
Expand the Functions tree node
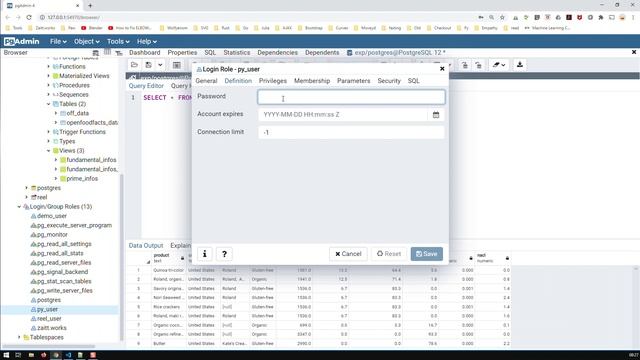tap(49, 67)
